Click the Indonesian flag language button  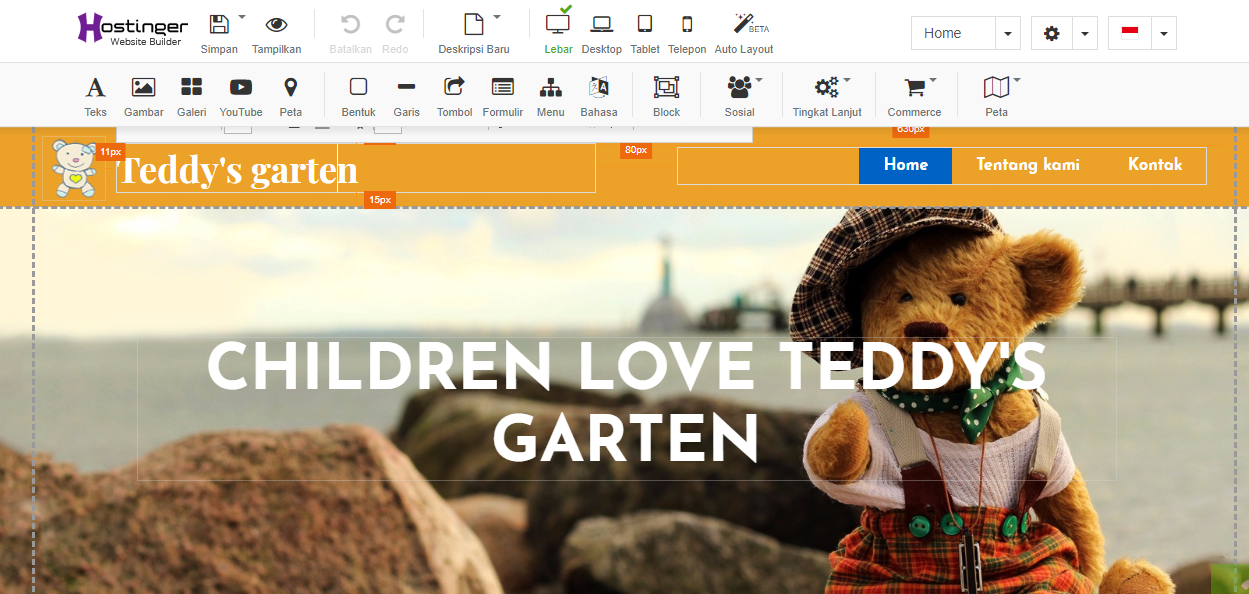pyautogui.click(x=1130, y=33)
